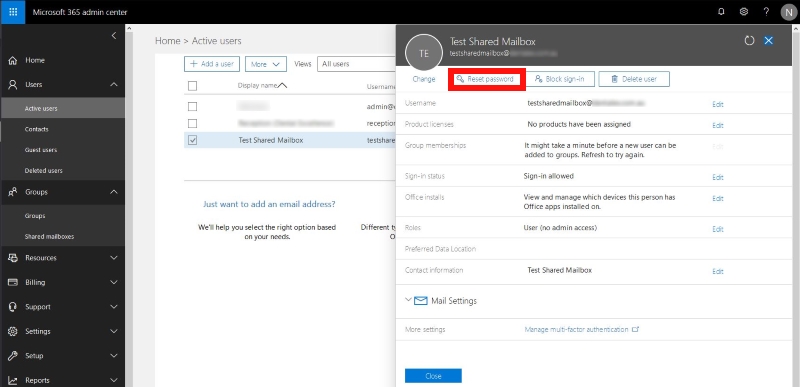Click the Add a user button
800x387 pixels.
click(212, 64)
